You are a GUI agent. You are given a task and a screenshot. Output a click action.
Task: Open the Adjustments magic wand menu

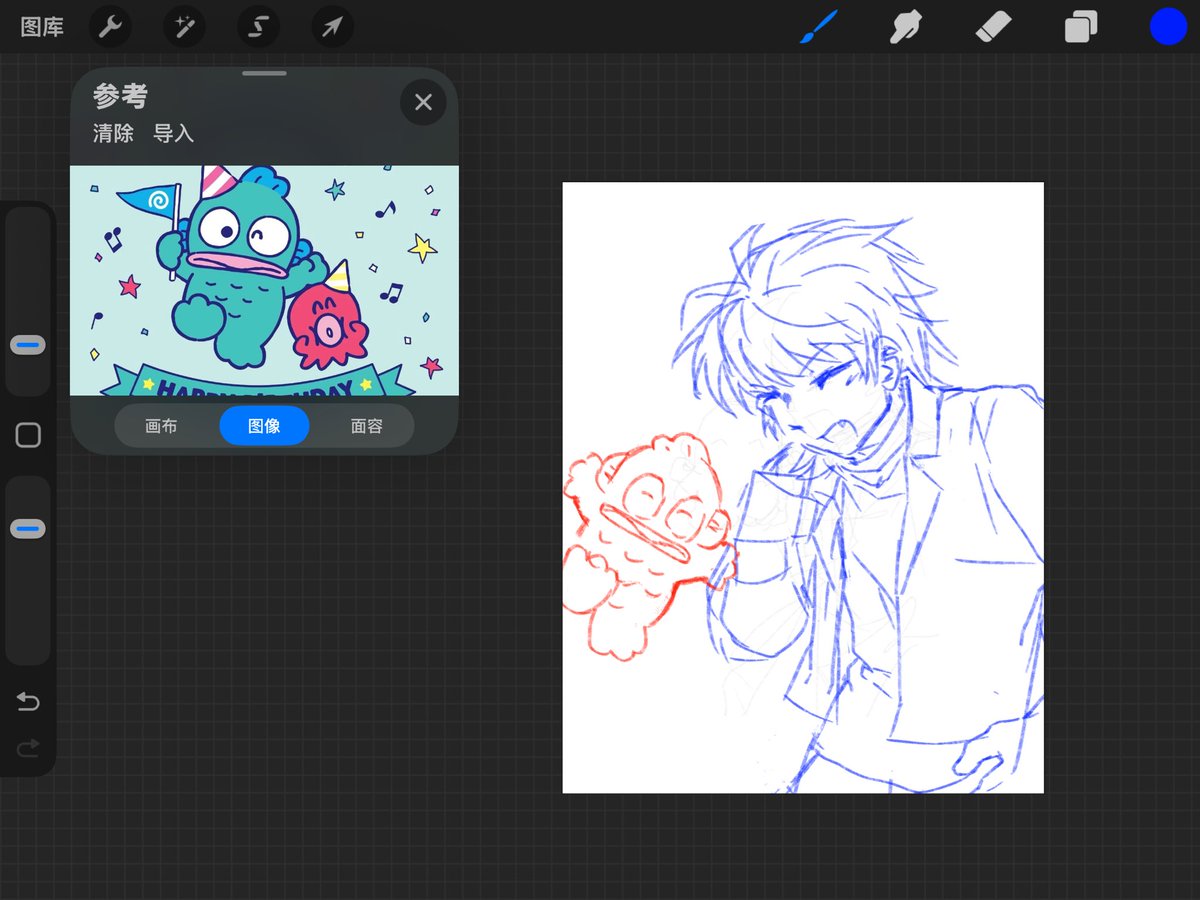click(x=184, y=27)
